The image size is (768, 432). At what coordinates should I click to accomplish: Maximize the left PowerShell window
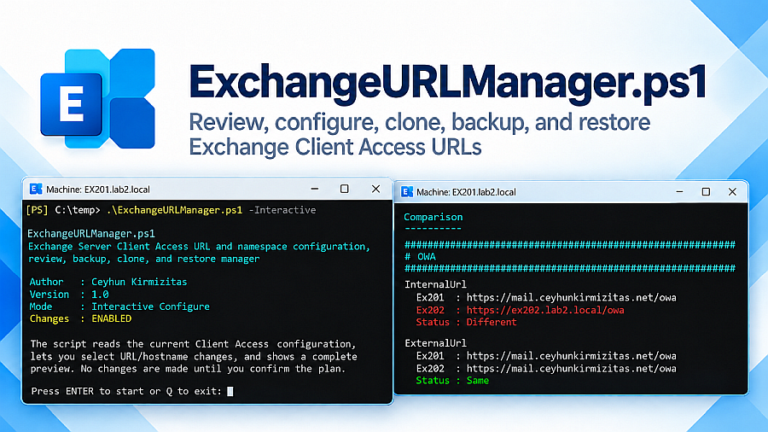pyautogui.click(x=344, y=189)
